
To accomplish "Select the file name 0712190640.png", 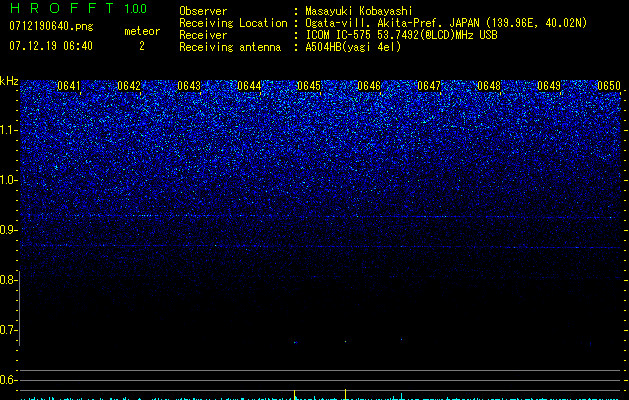I will tap(51, 26).
